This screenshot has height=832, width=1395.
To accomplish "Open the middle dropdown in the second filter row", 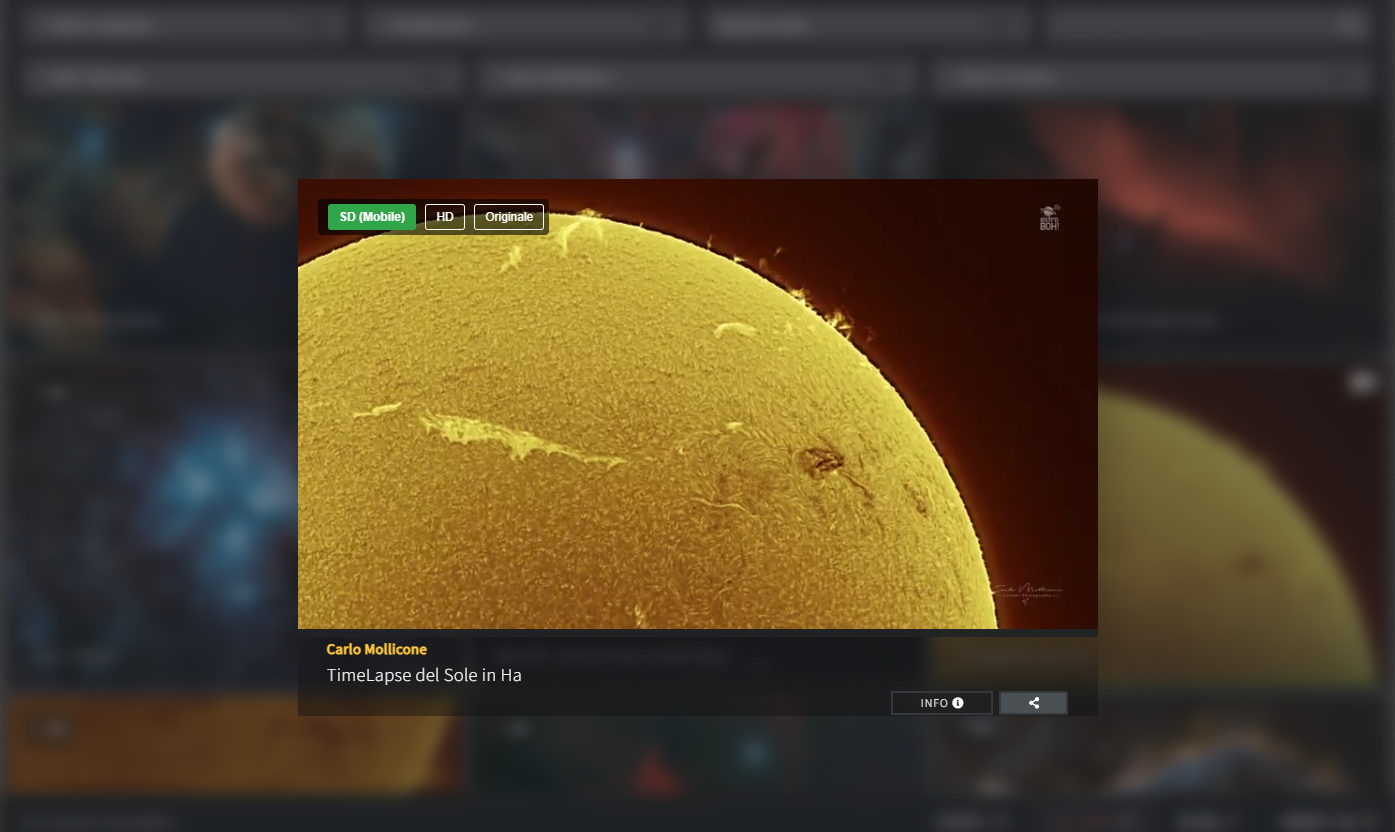I will pos(696,77).
